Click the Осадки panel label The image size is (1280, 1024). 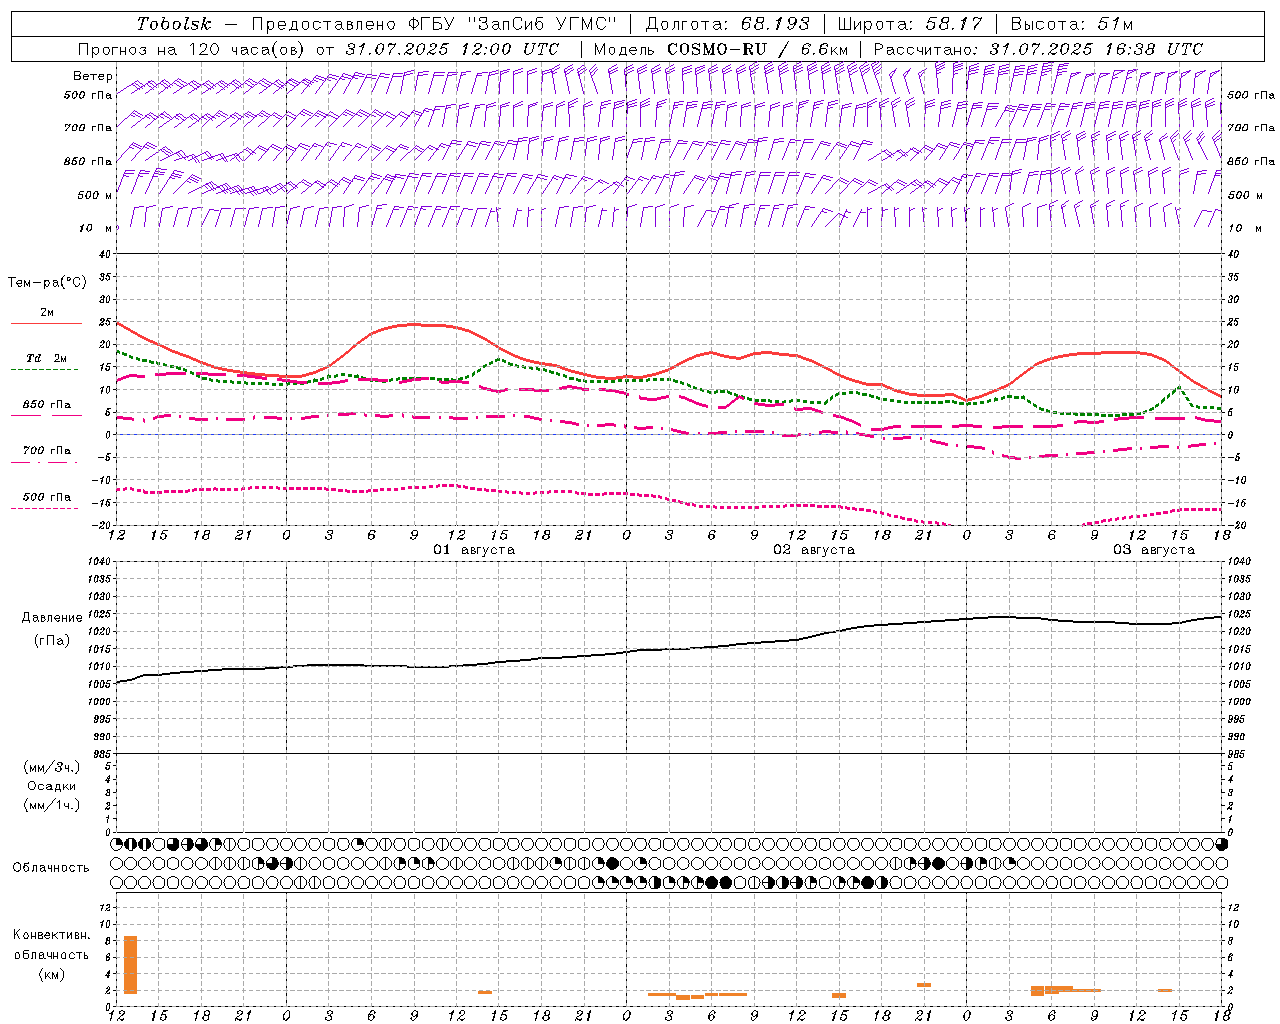pyautogui.click(x=52, y=786)
